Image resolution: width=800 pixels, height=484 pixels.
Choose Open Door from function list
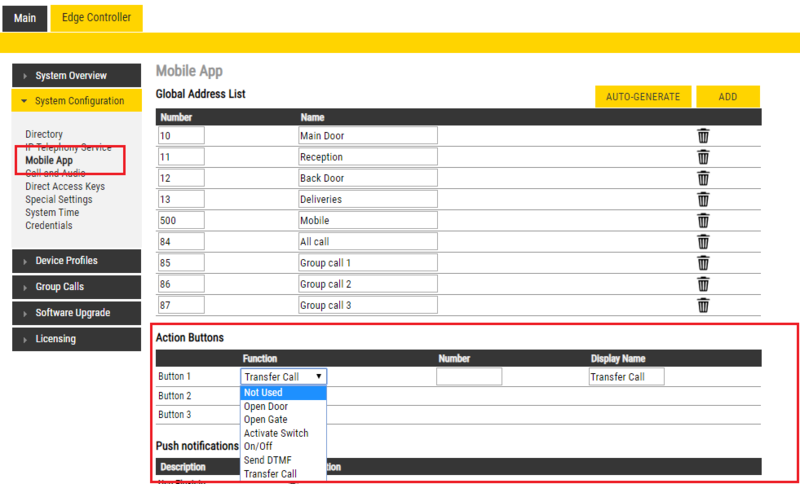(266, 407)
